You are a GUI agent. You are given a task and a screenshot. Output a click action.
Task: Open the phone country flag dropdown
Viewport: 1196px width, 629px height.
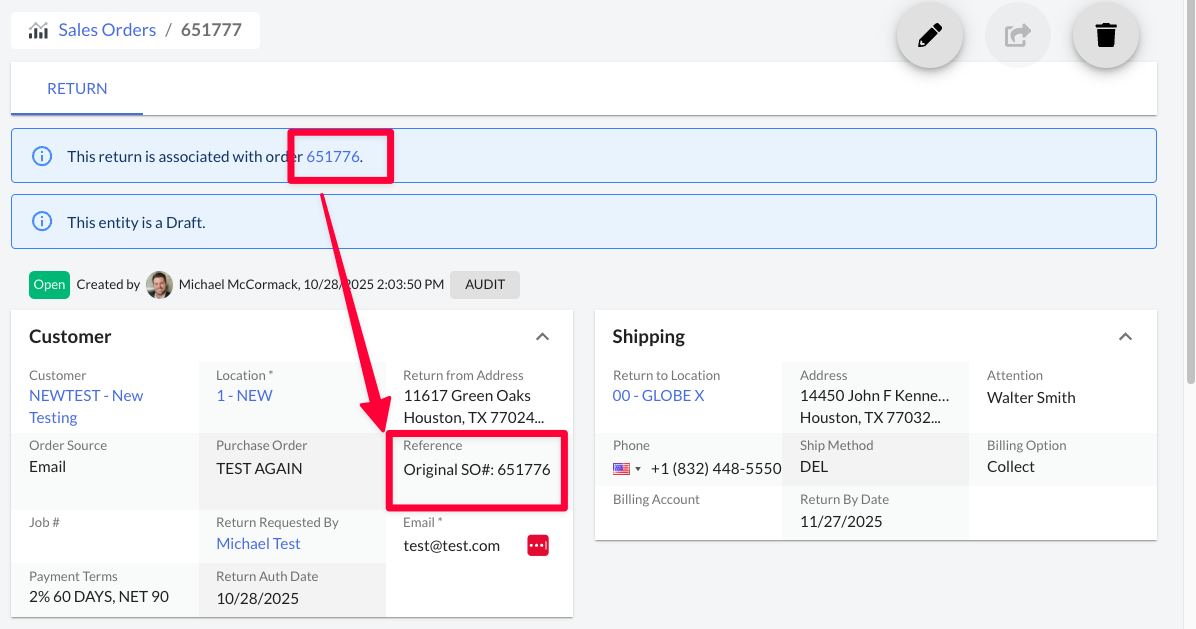(627, 469)
